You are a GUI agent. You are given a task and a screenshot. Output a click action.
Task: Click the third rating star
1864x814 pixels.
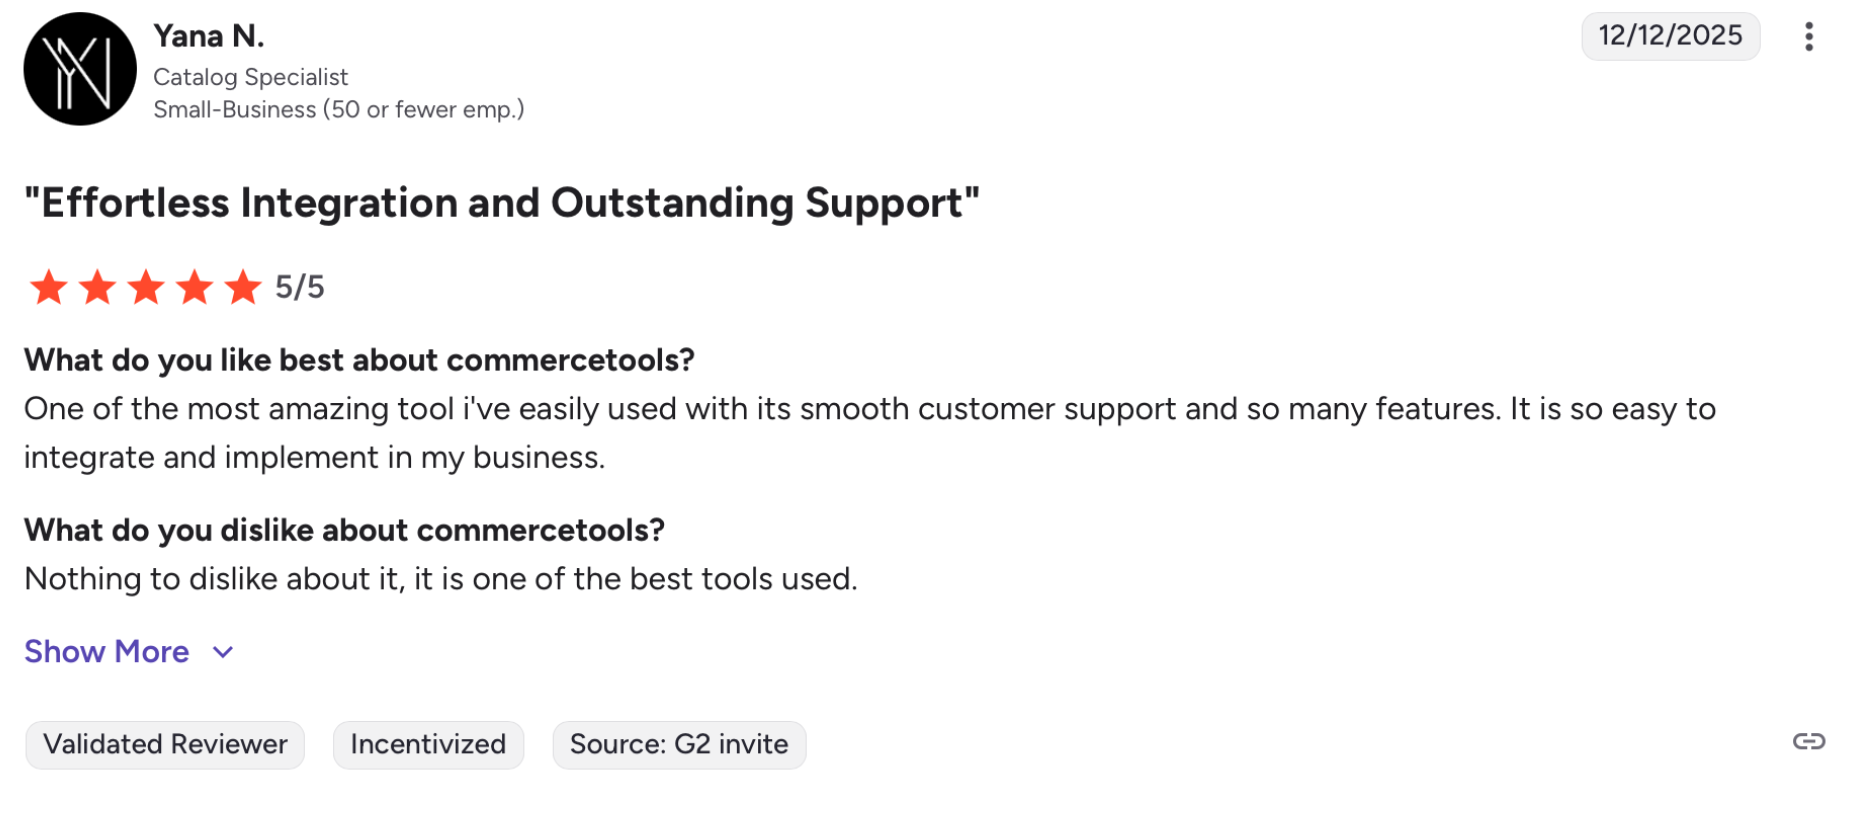pyautogui.click(x=146, y=287)
